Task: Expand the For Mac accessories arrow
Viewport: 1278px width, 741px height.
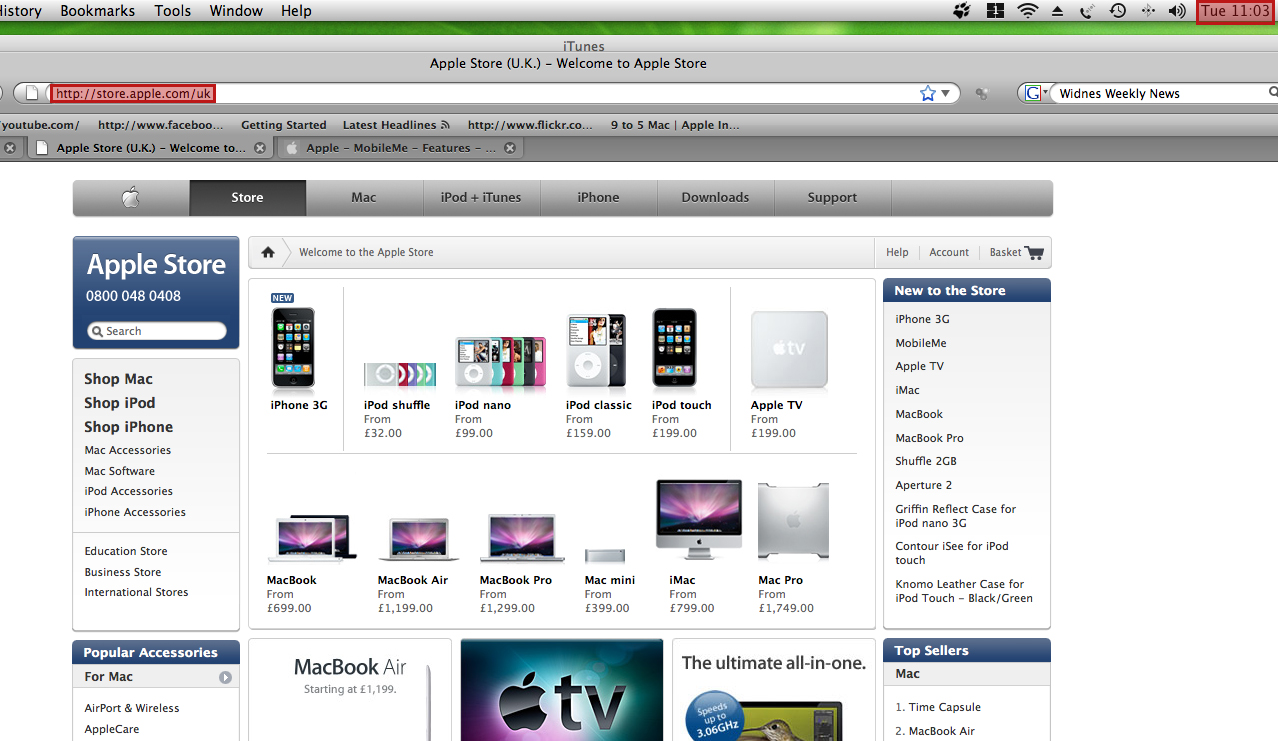Action: 226,677
